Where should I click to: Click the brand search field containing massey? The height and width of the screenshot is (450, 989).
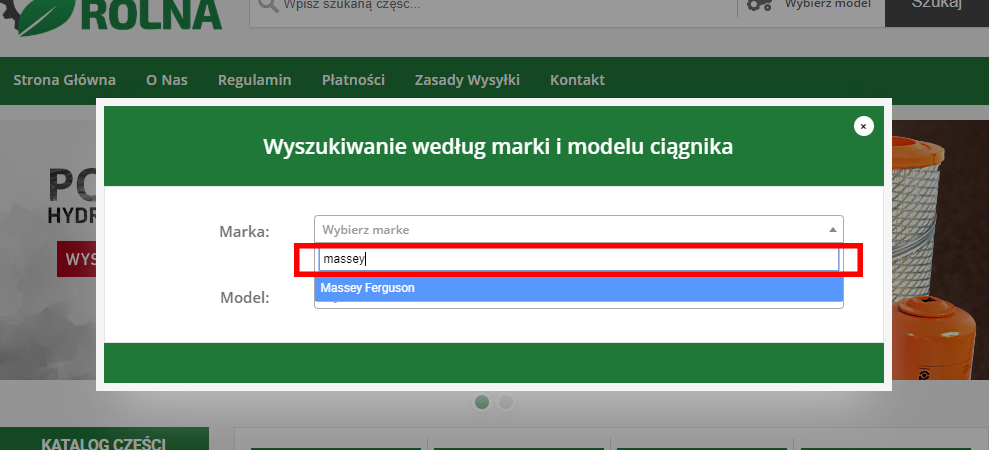tap(578, 259)
